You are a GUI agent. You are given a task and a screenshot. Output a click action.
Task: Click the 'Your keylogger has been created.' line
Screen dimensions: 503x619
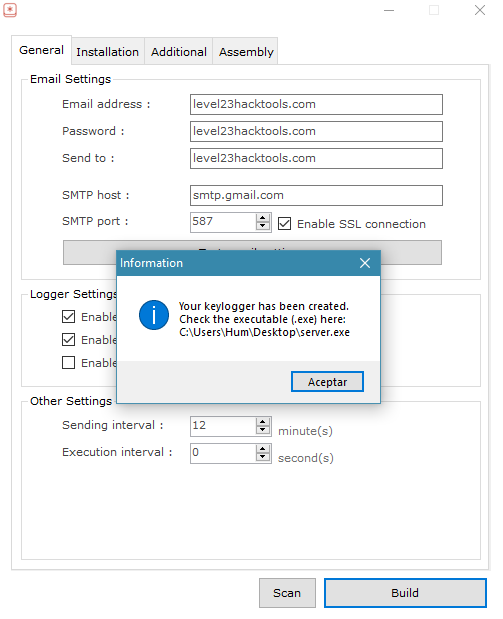point(263,306)
